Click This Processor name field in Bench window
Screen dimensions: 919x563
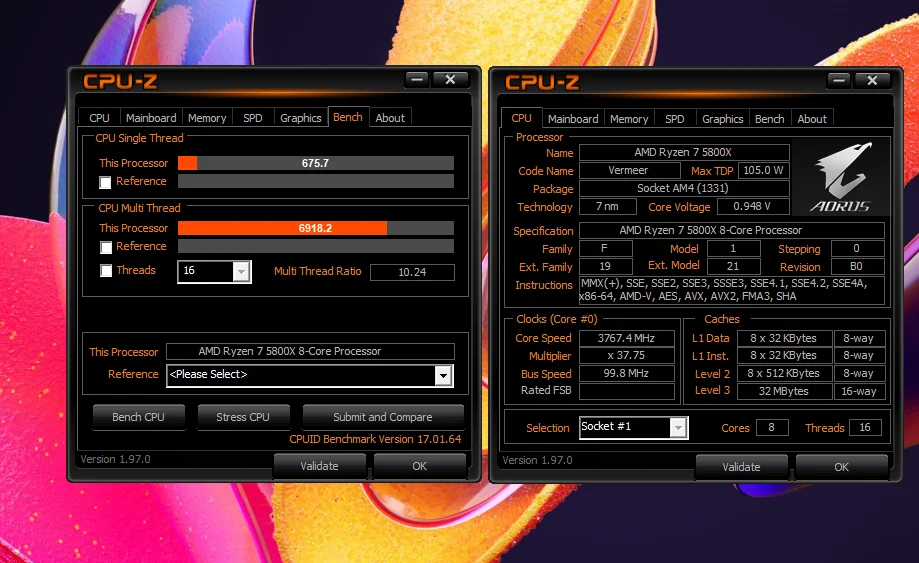coord(310,352)
